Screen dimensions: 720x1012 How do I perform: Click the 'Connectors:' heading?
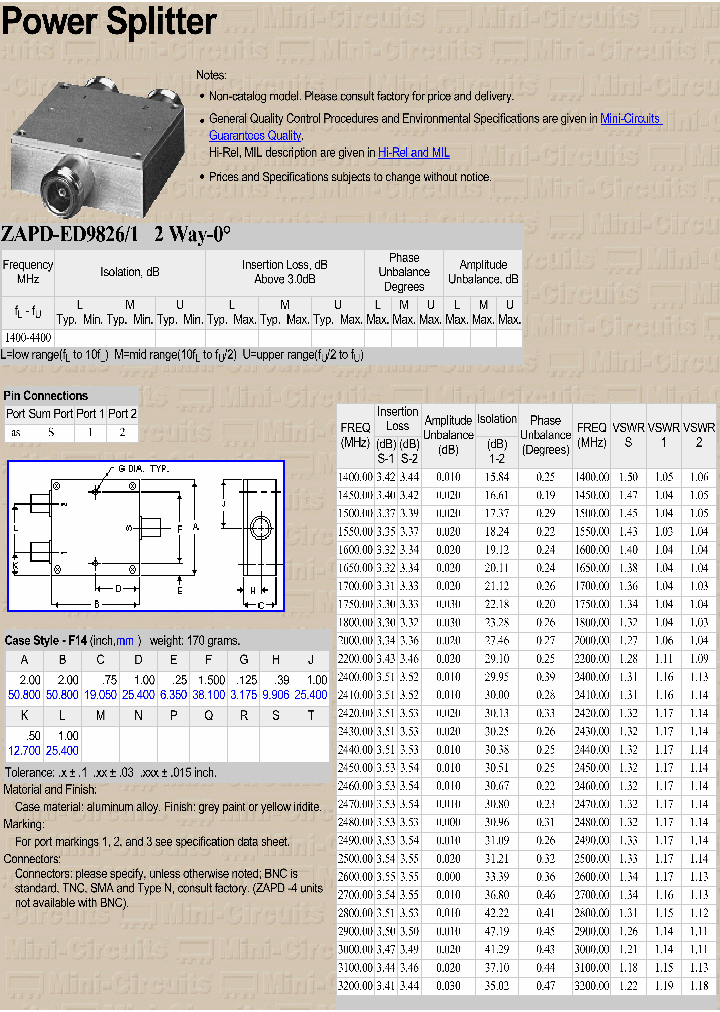32,859
